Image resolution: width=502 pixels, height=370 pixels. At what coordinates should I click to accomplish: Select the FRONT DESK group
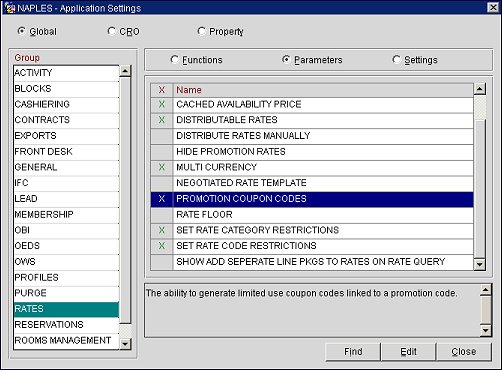(x=66, y=152)
